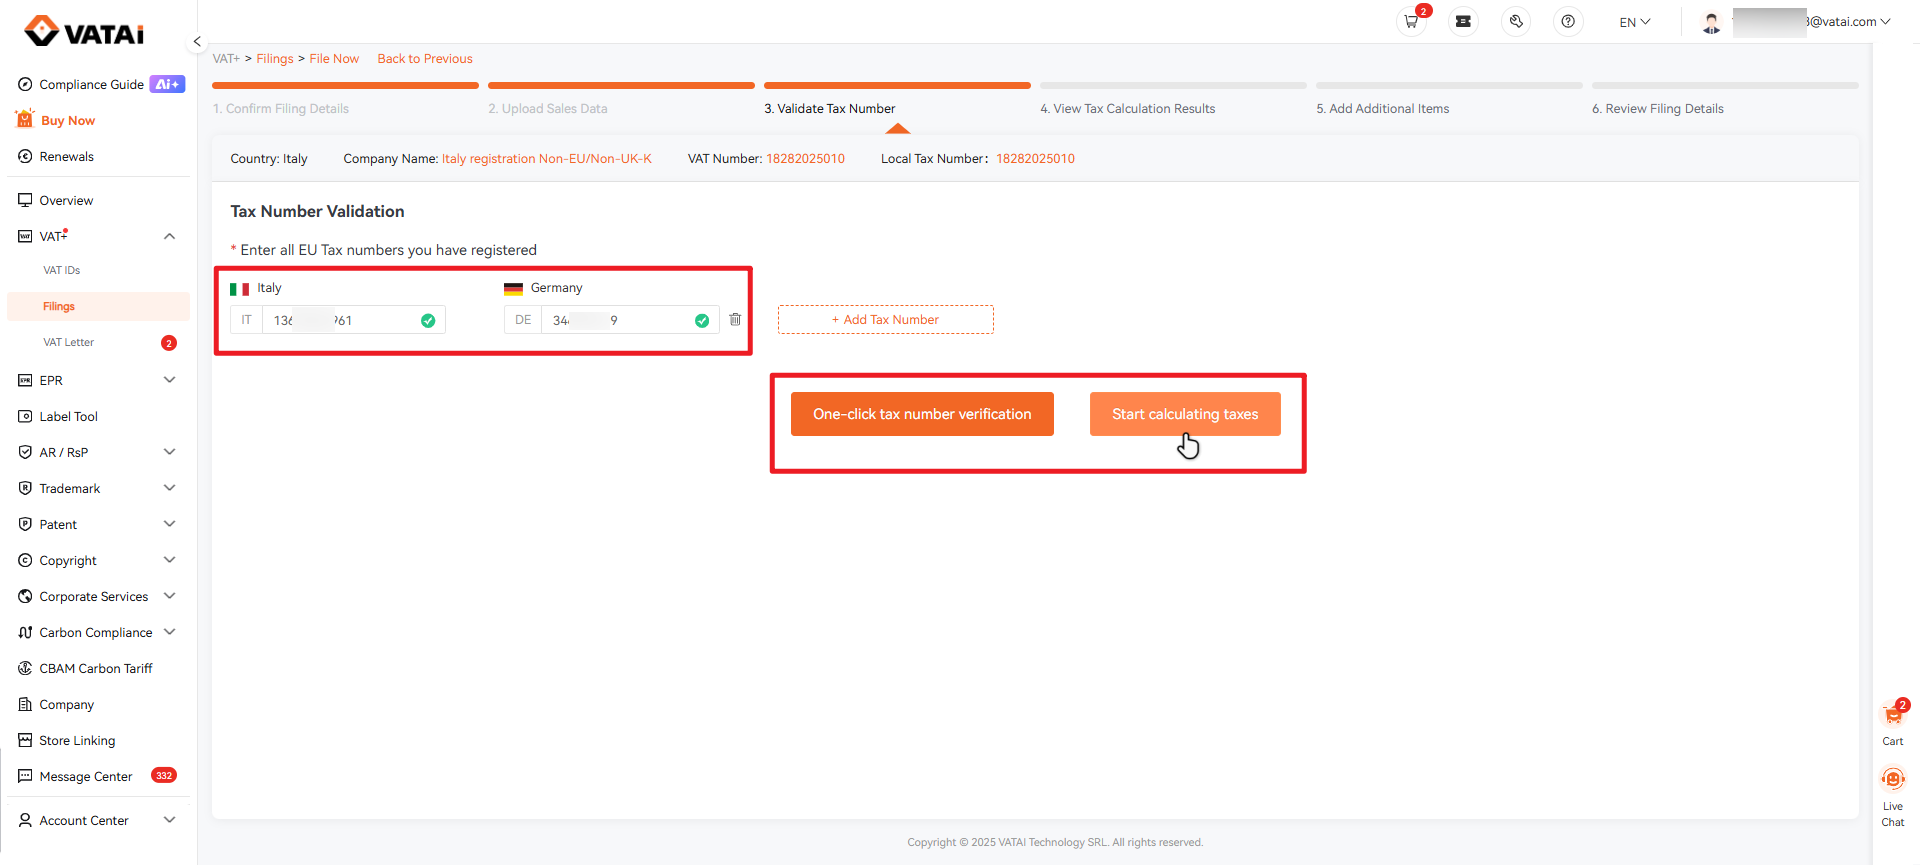Open the shopping cart in top bar

[x=1411, y=22]
